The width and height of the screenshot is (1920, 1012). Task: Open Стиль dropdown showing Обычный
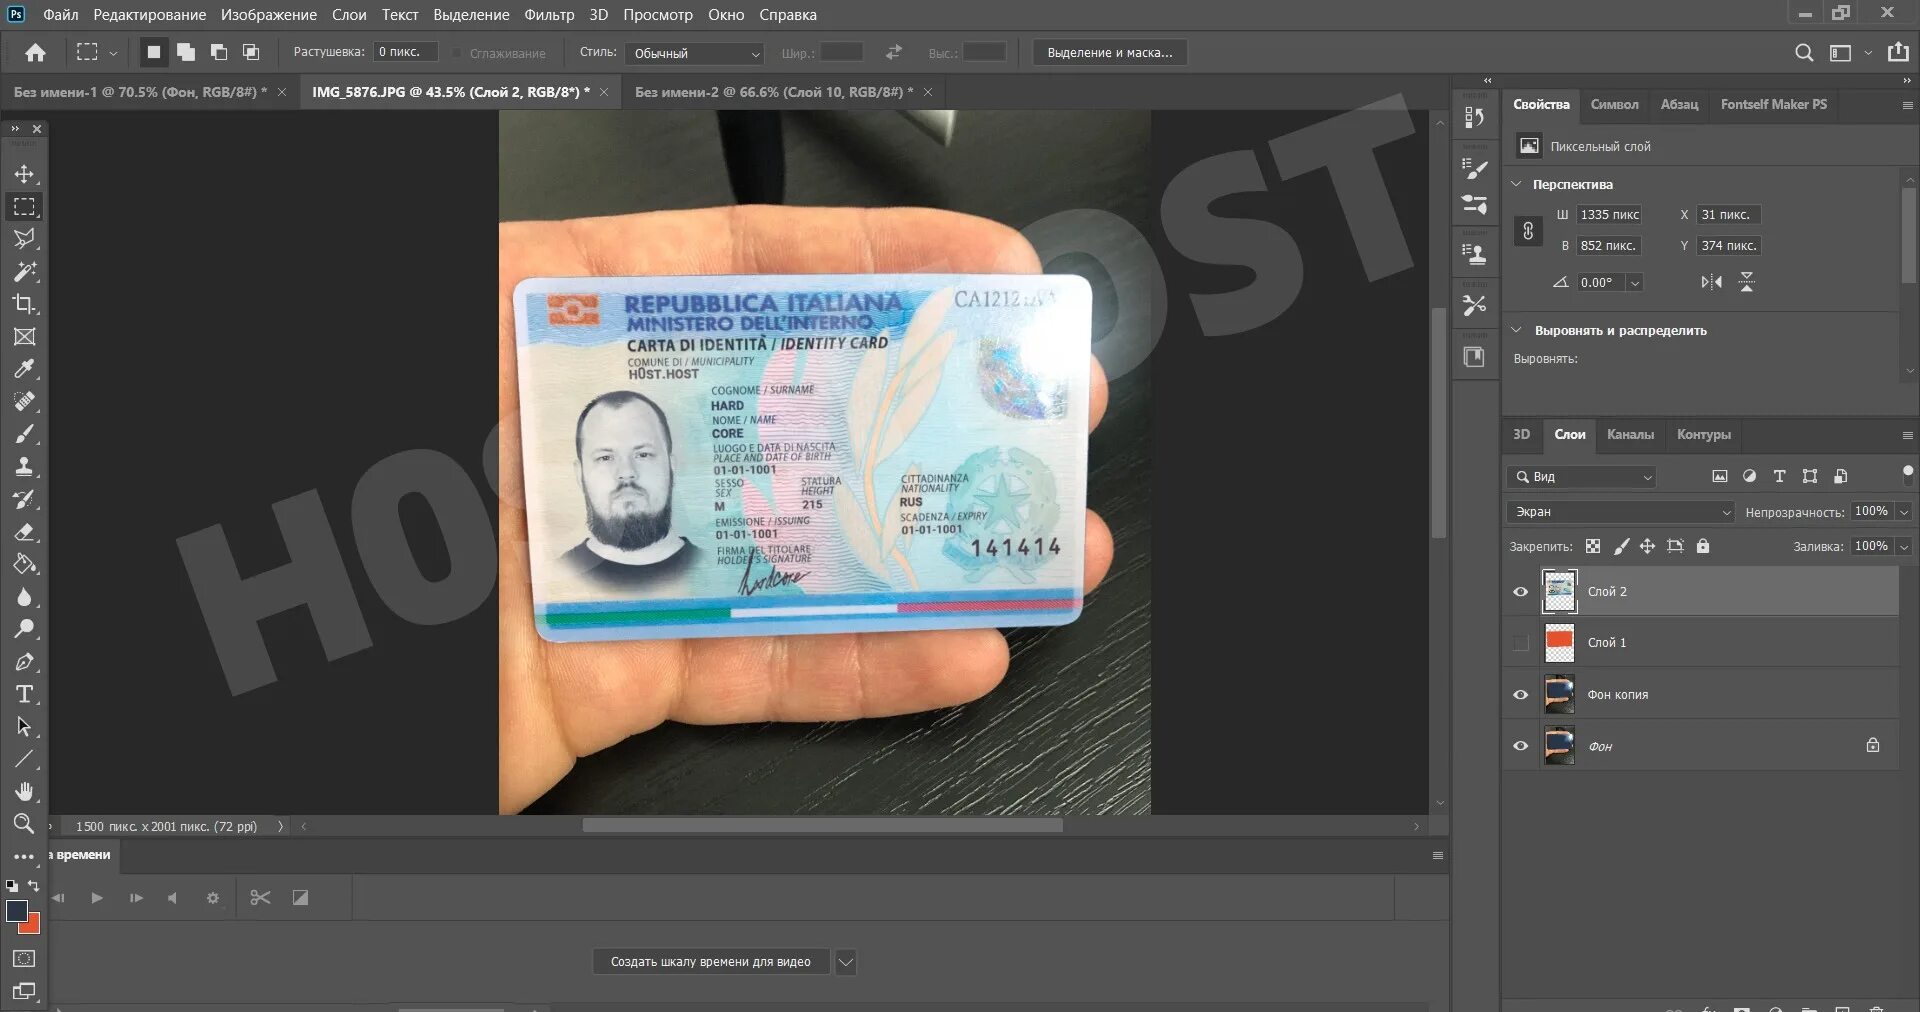pyautogui.click(x=695, y=53)
